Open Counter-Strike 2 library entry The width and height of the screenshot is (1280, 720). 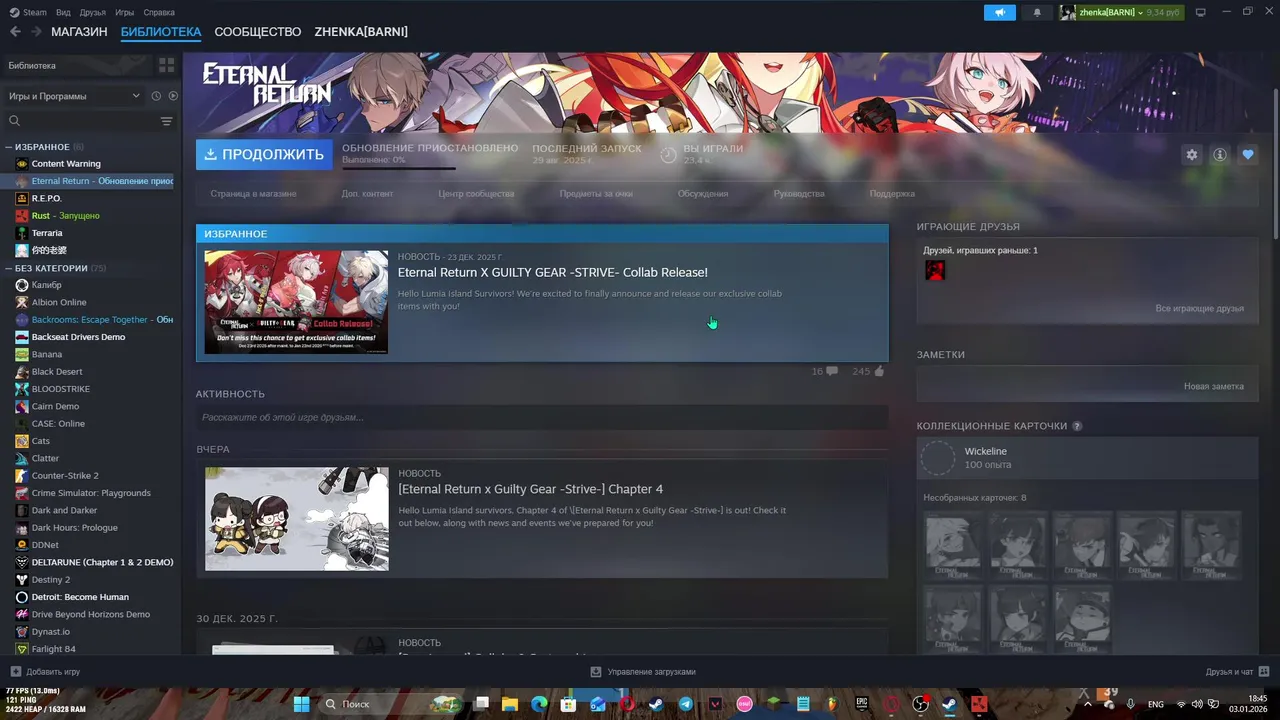(x=65, y=476)
